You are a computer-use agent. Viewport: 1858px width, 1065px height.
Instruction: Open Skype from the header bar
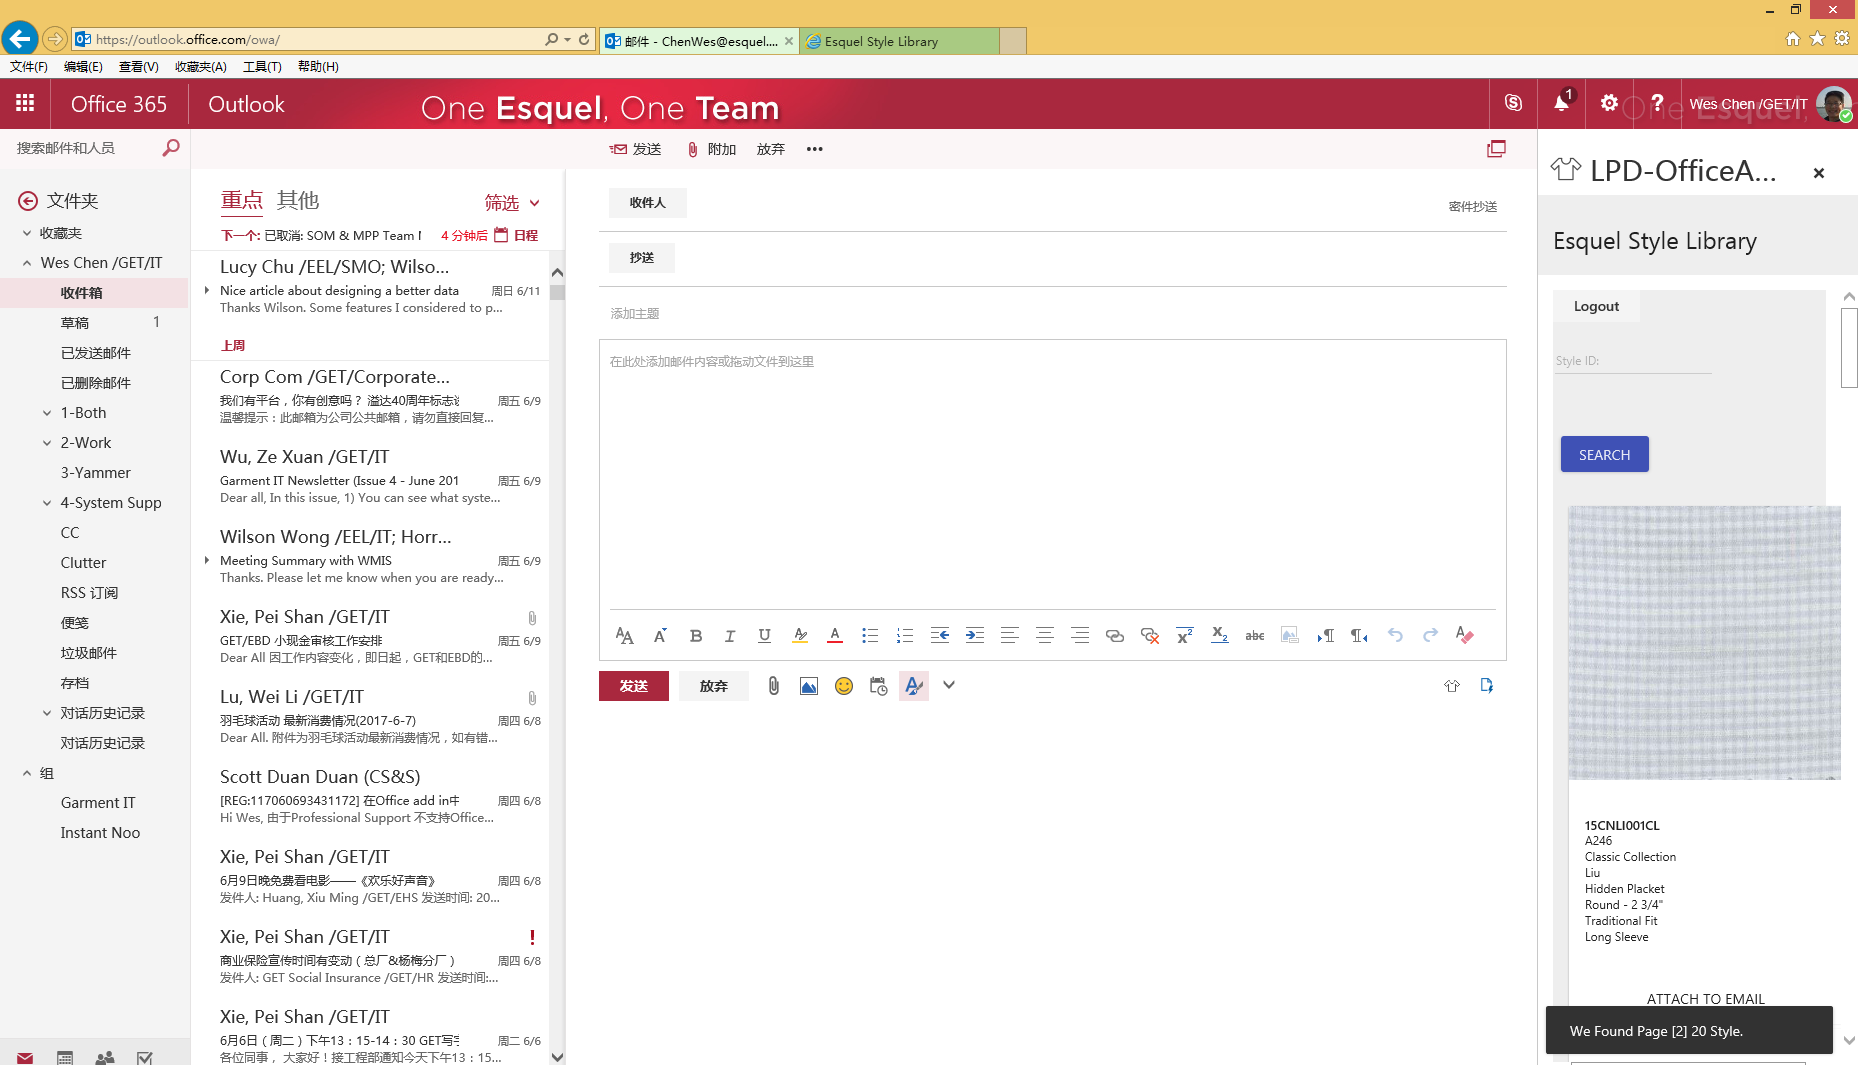[1513, 103]
